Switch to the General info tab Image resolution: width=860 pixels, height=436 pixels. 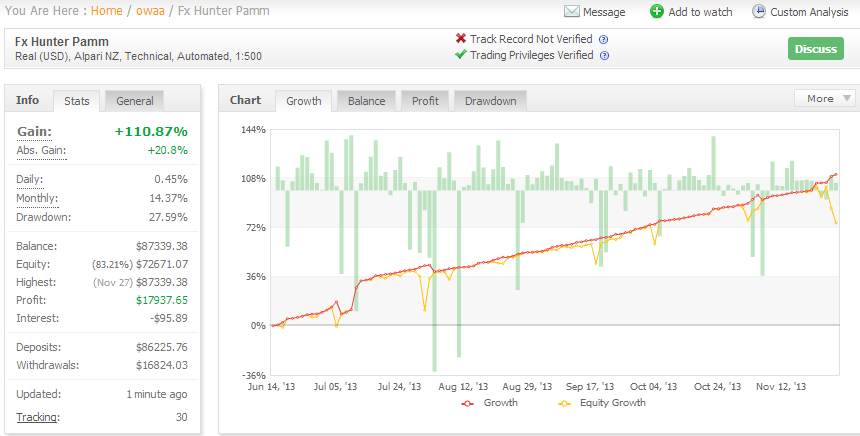click(134, 101)
